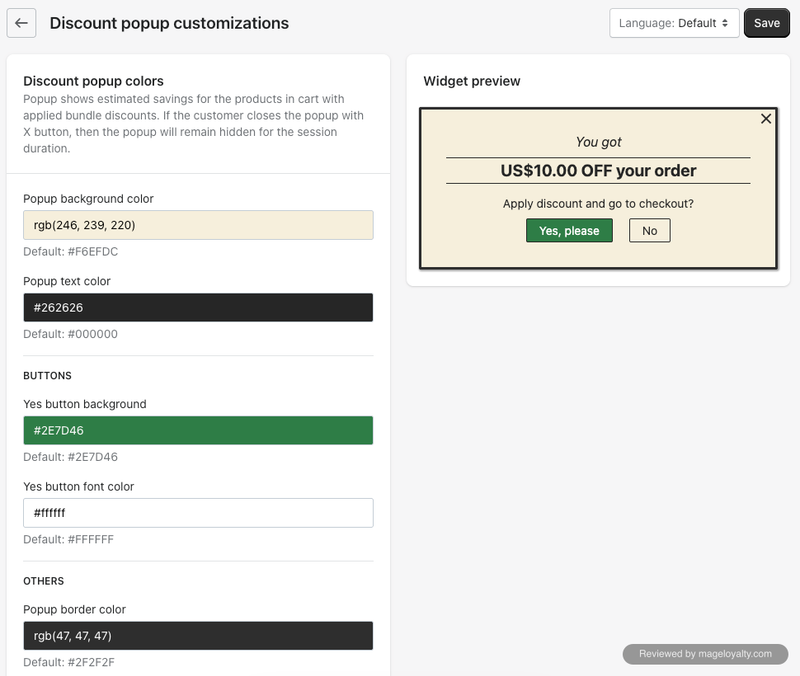The width and height of the screenshot is (800, 676).
Task: Select the 'Discount popup colors' heading
Action: click(x=93, y=81)
